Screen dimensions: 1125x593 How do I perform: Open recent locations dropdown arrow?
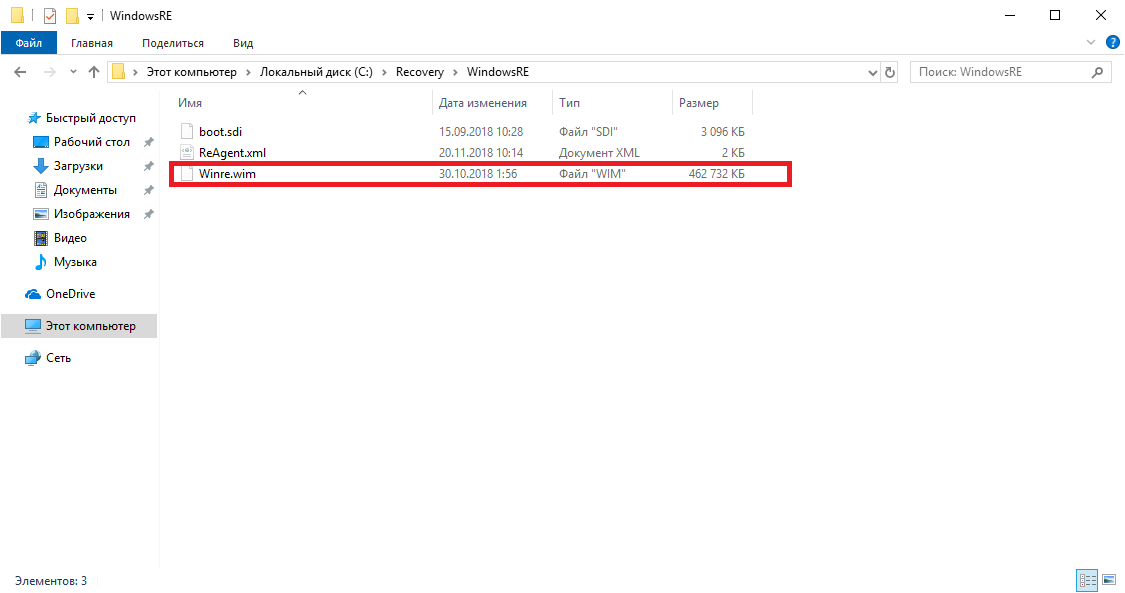[73, 72]
